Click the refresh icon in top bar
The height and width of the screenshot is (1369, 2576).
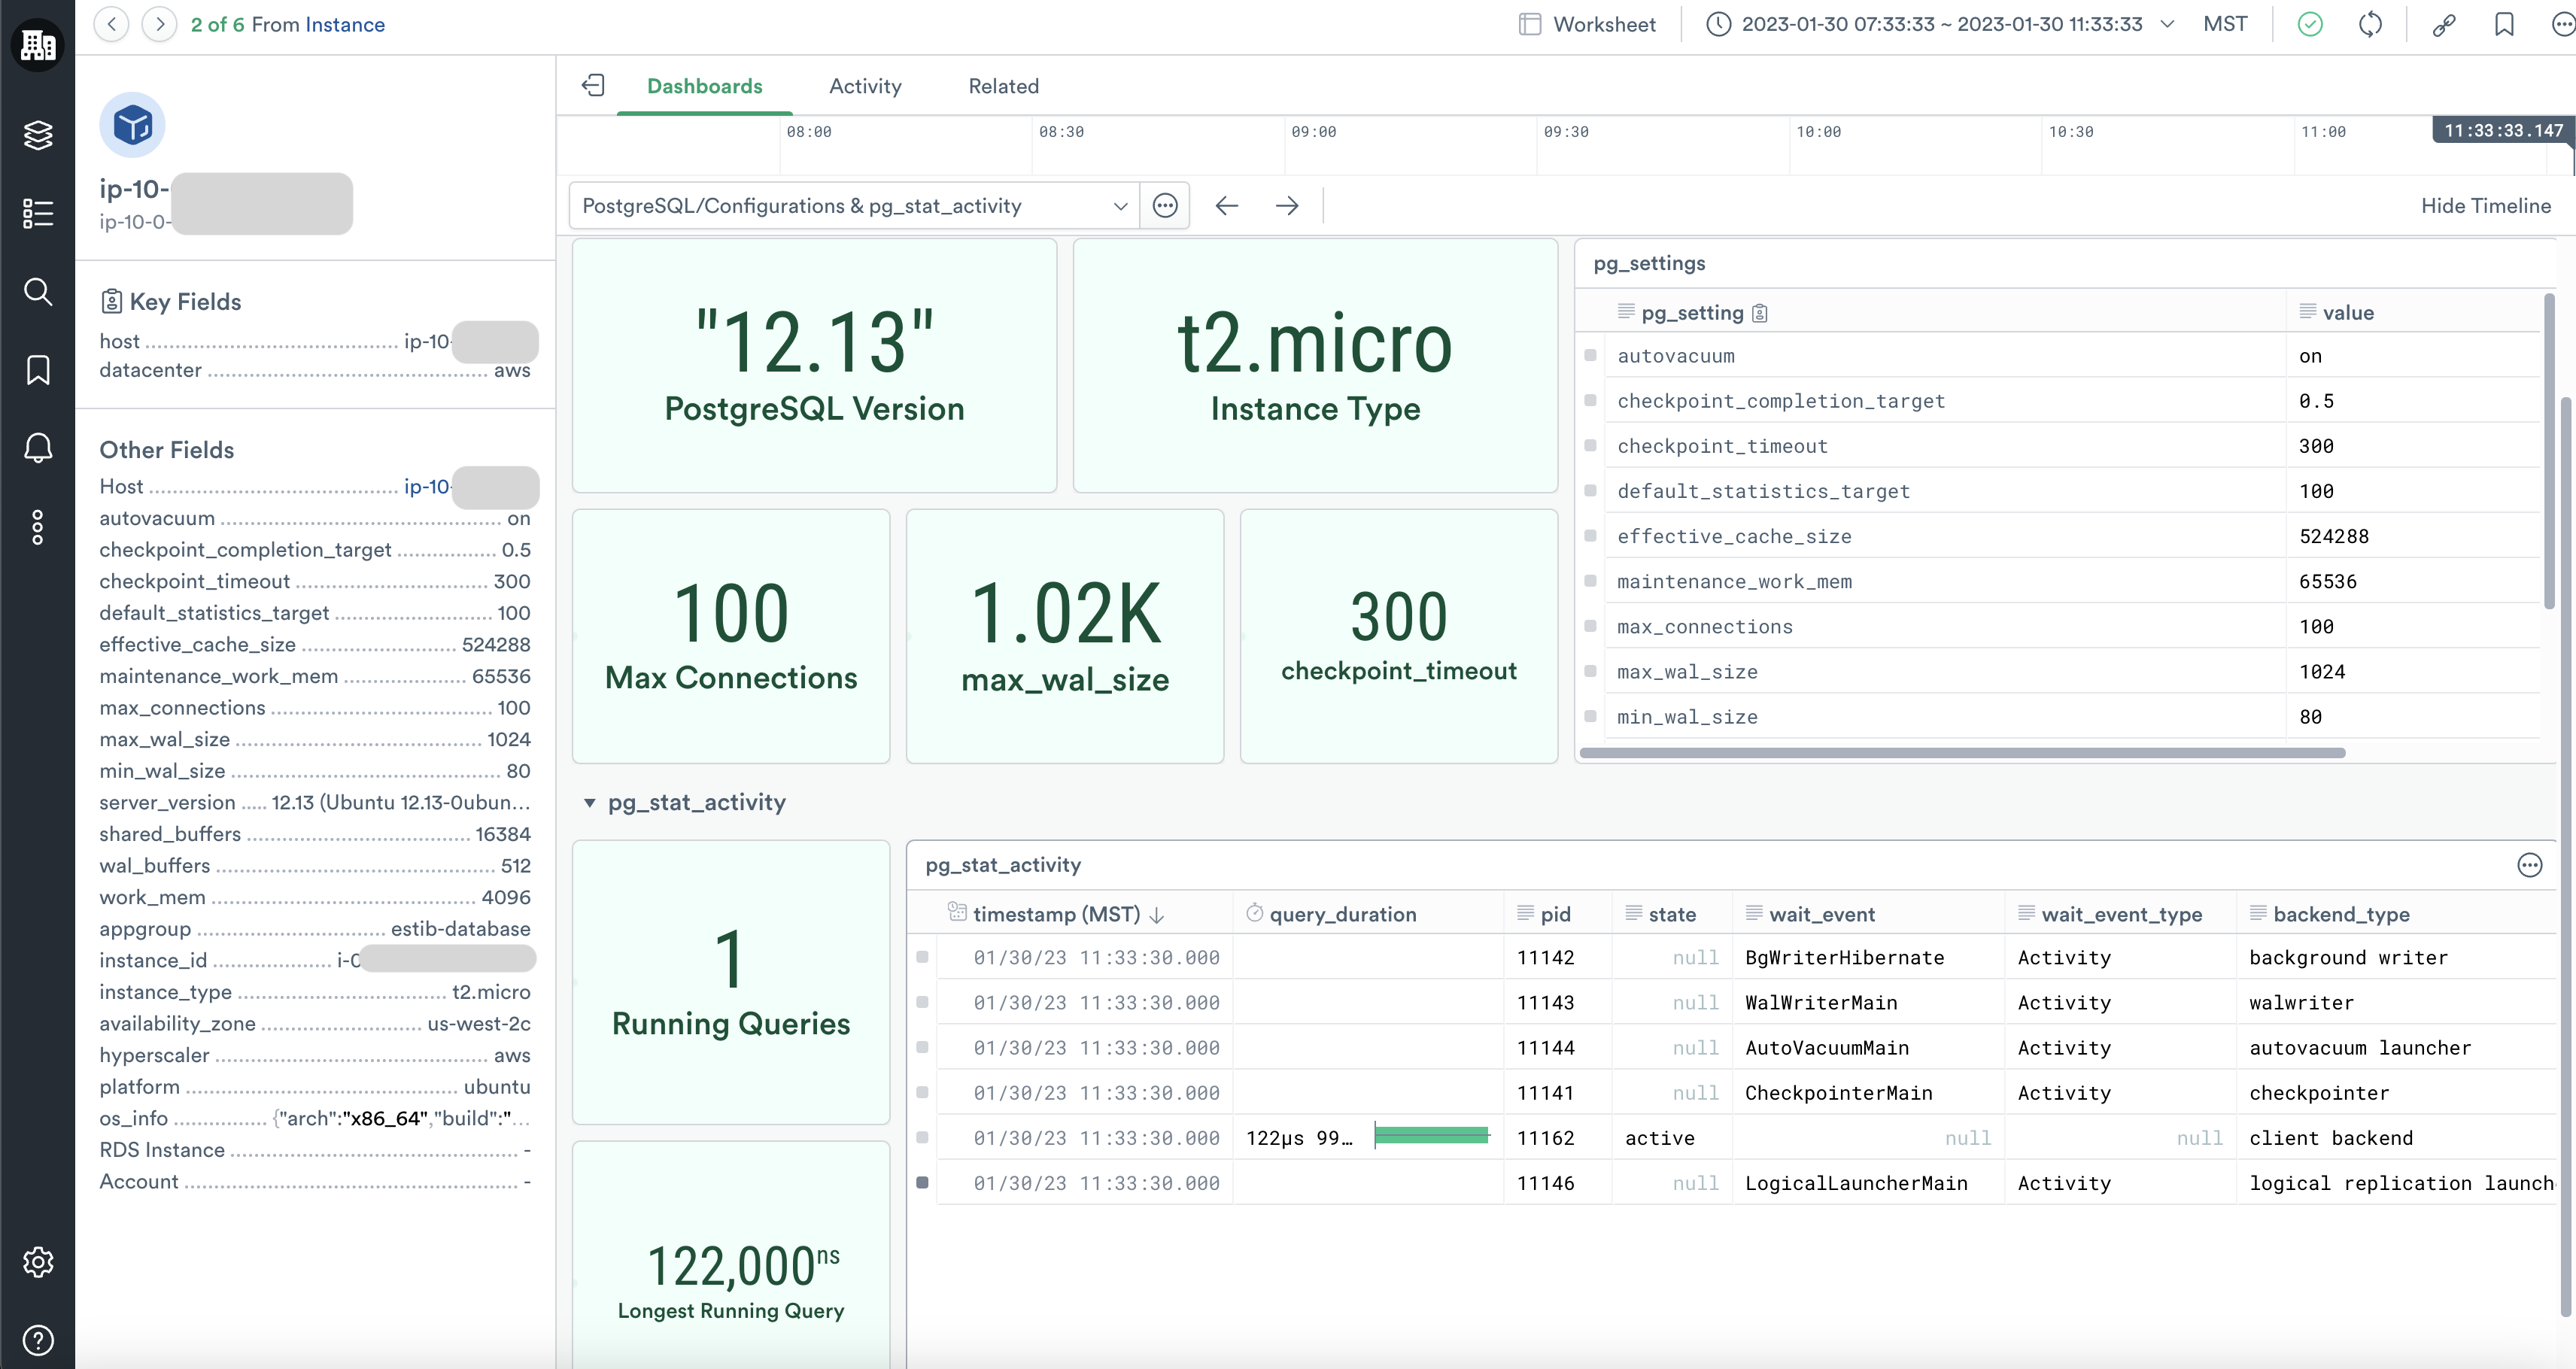tap(2370, 24)
